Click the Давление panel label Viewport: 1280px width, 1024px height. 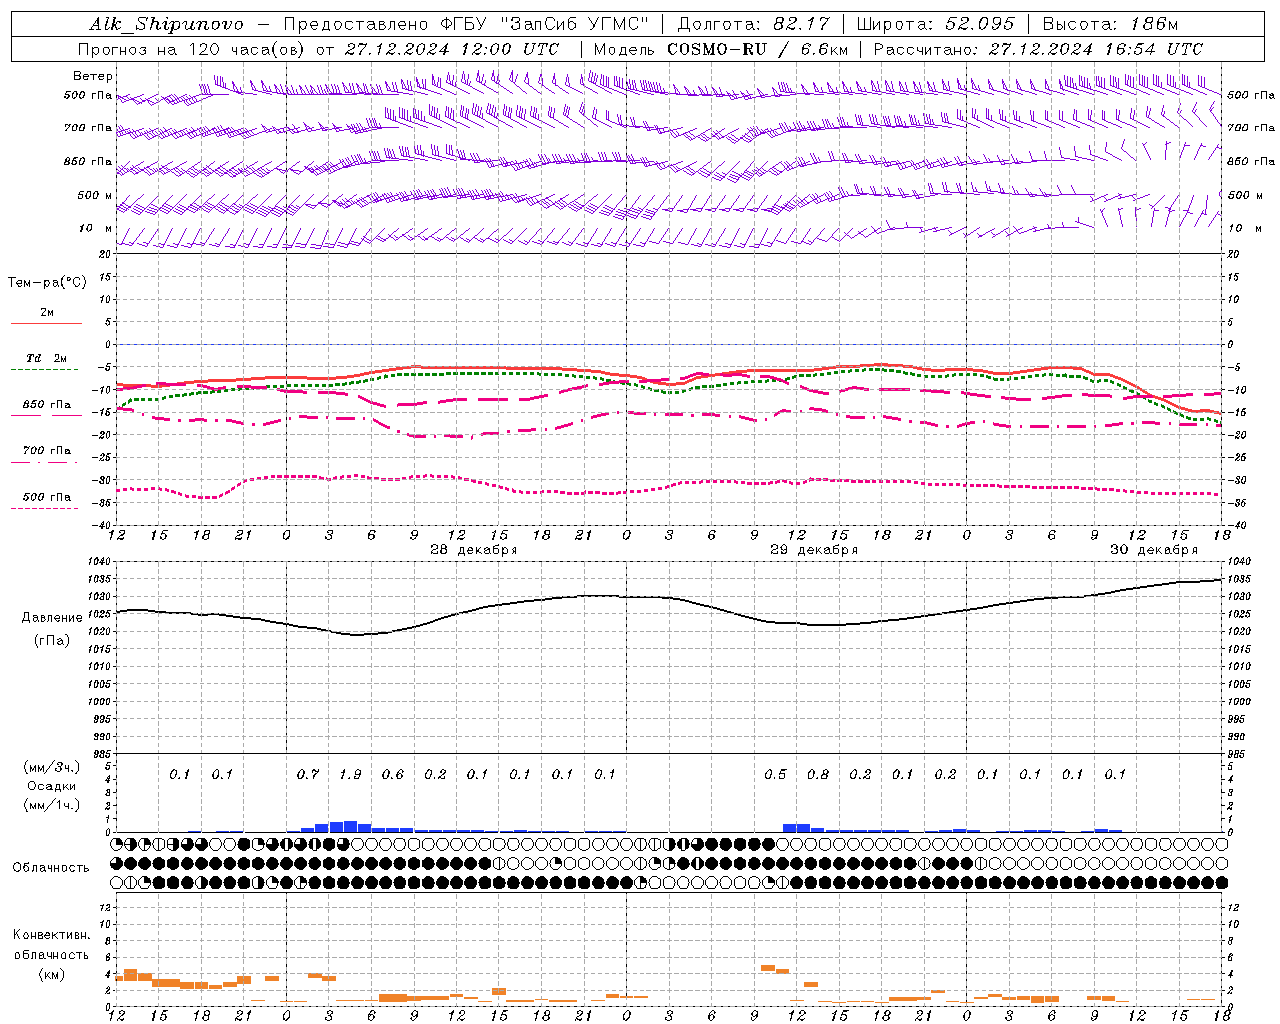click(x=52, y=618)
